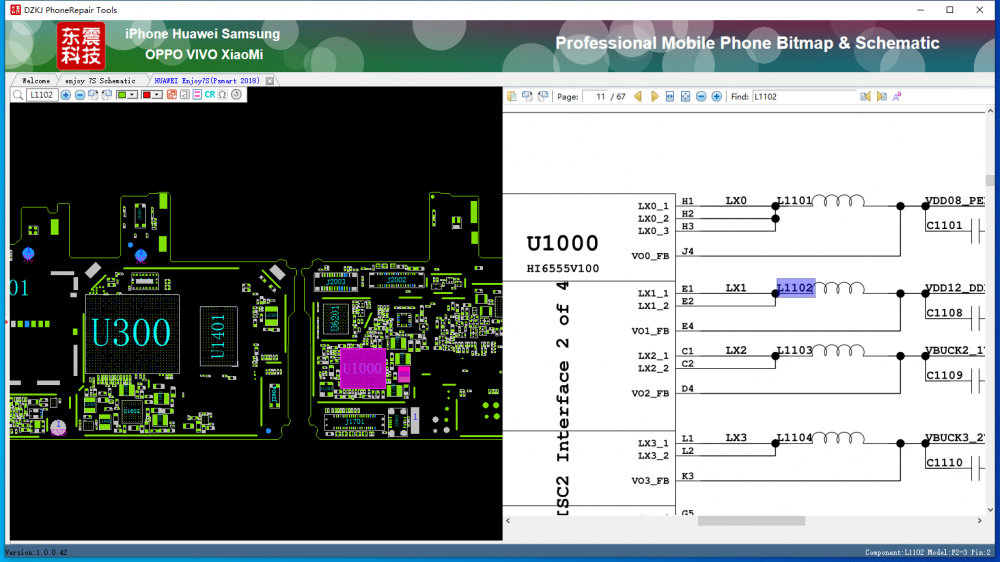Switch to the Welcome tab

click(35, 80)
